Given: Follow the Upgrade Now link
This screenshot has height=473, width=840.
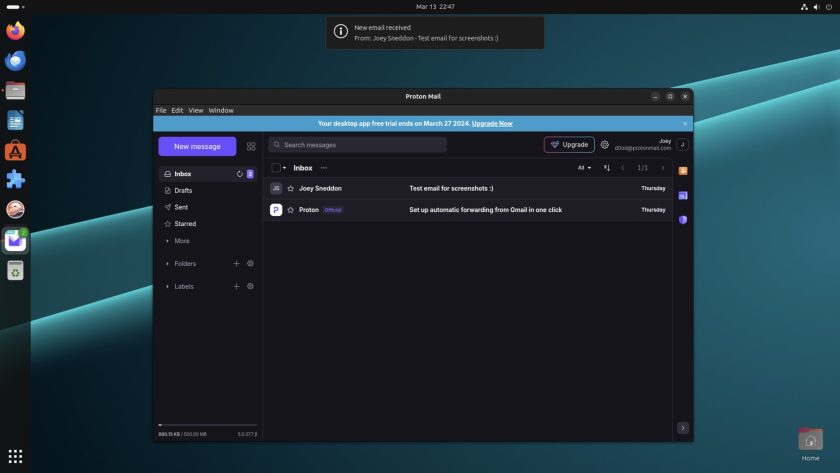Looking at the screenshot, I should point(492,124).
